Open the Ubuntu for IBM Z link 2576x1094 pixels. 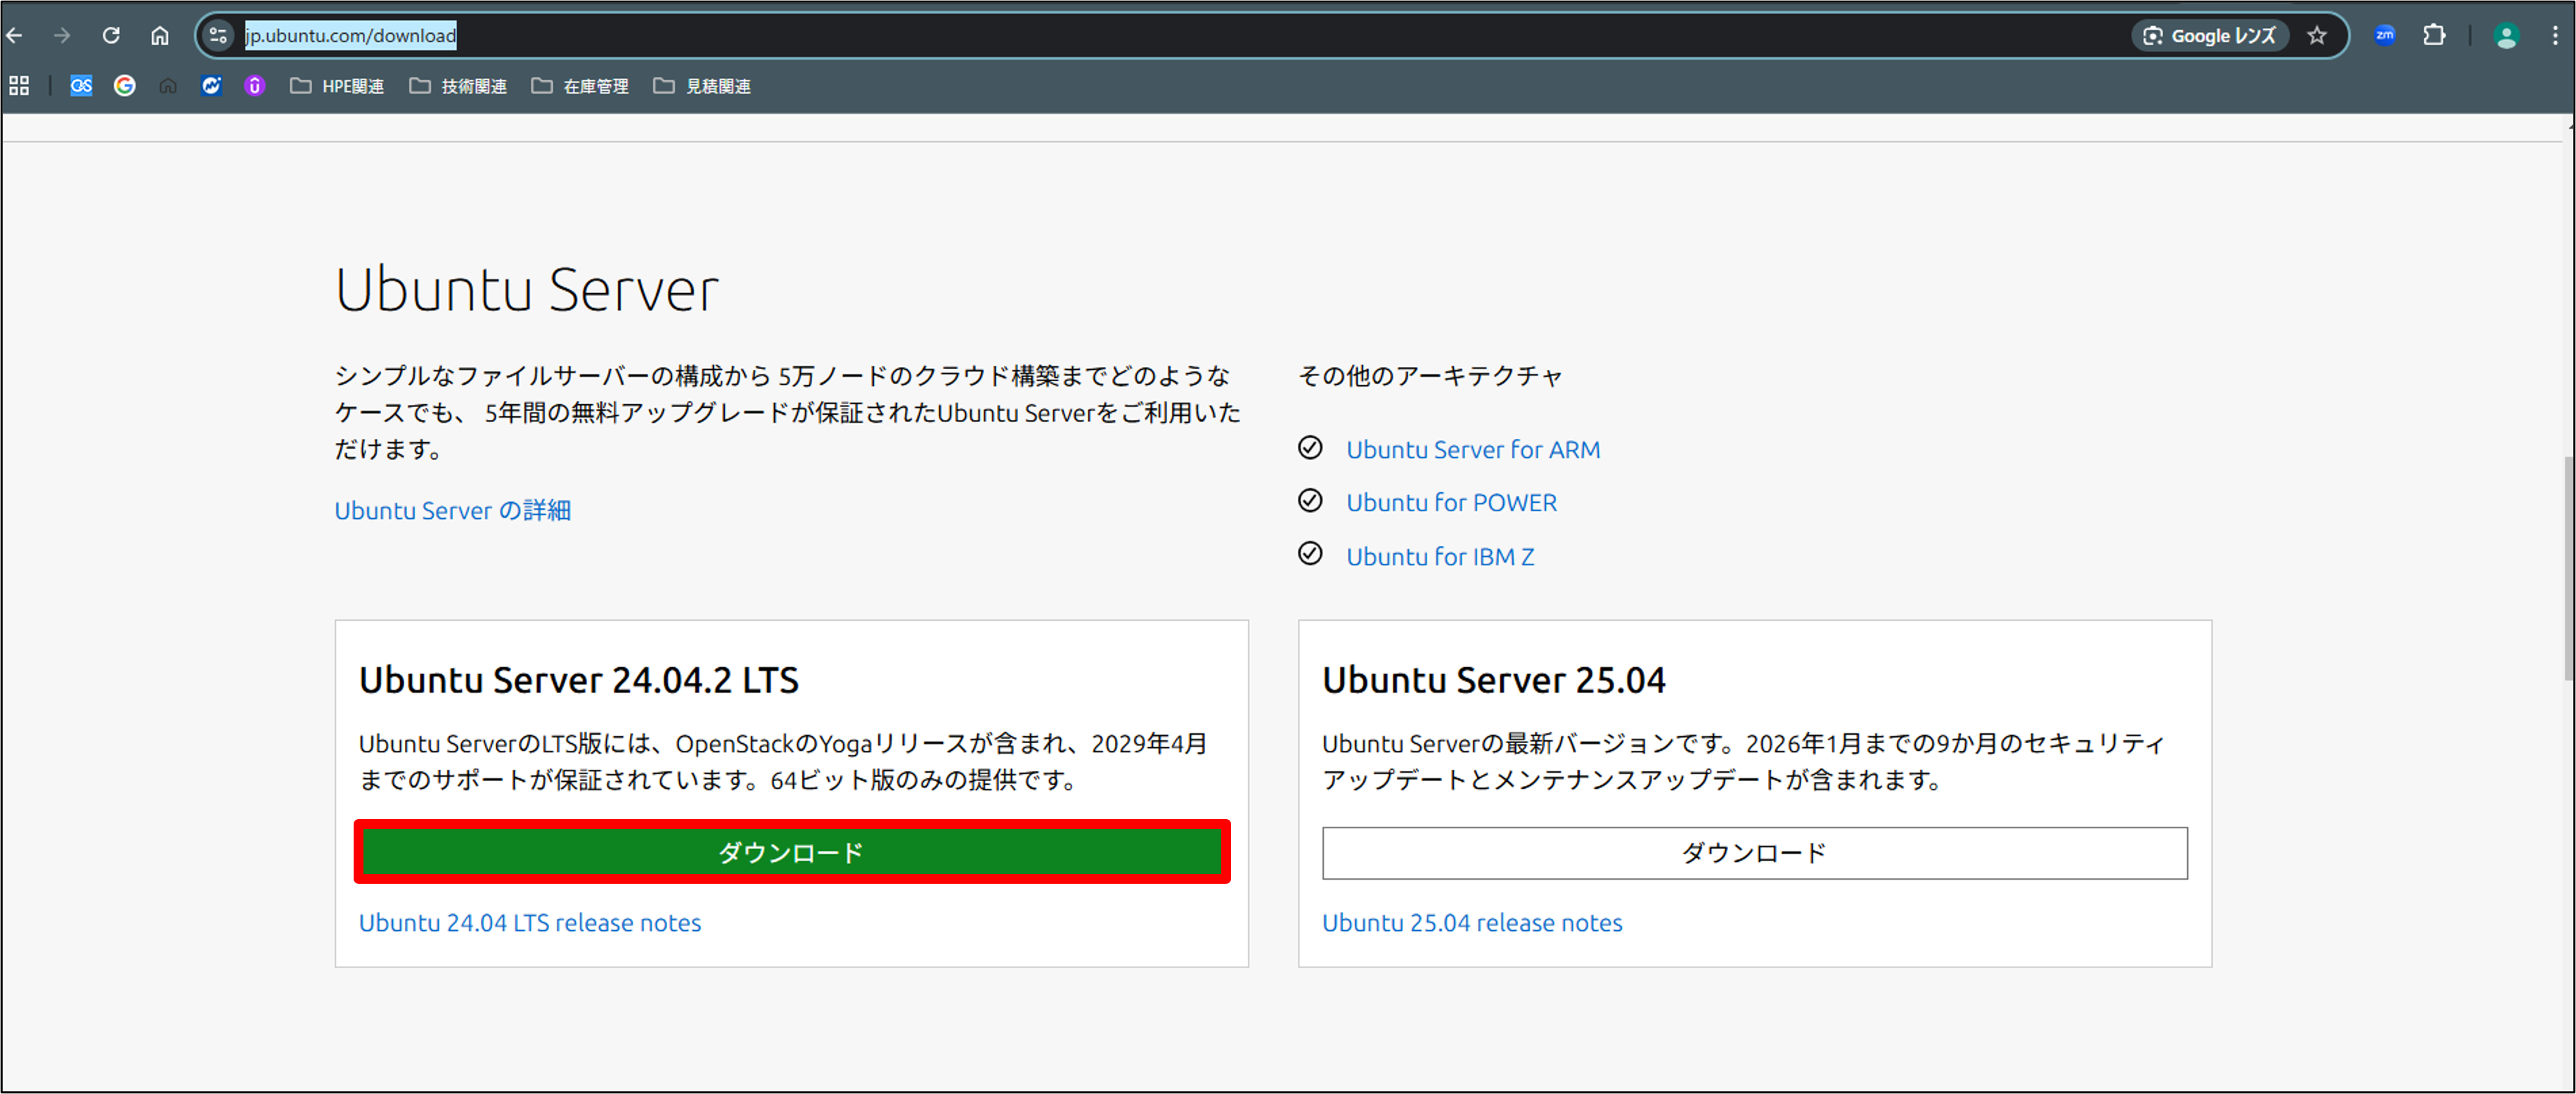(x=1440, y=557)
